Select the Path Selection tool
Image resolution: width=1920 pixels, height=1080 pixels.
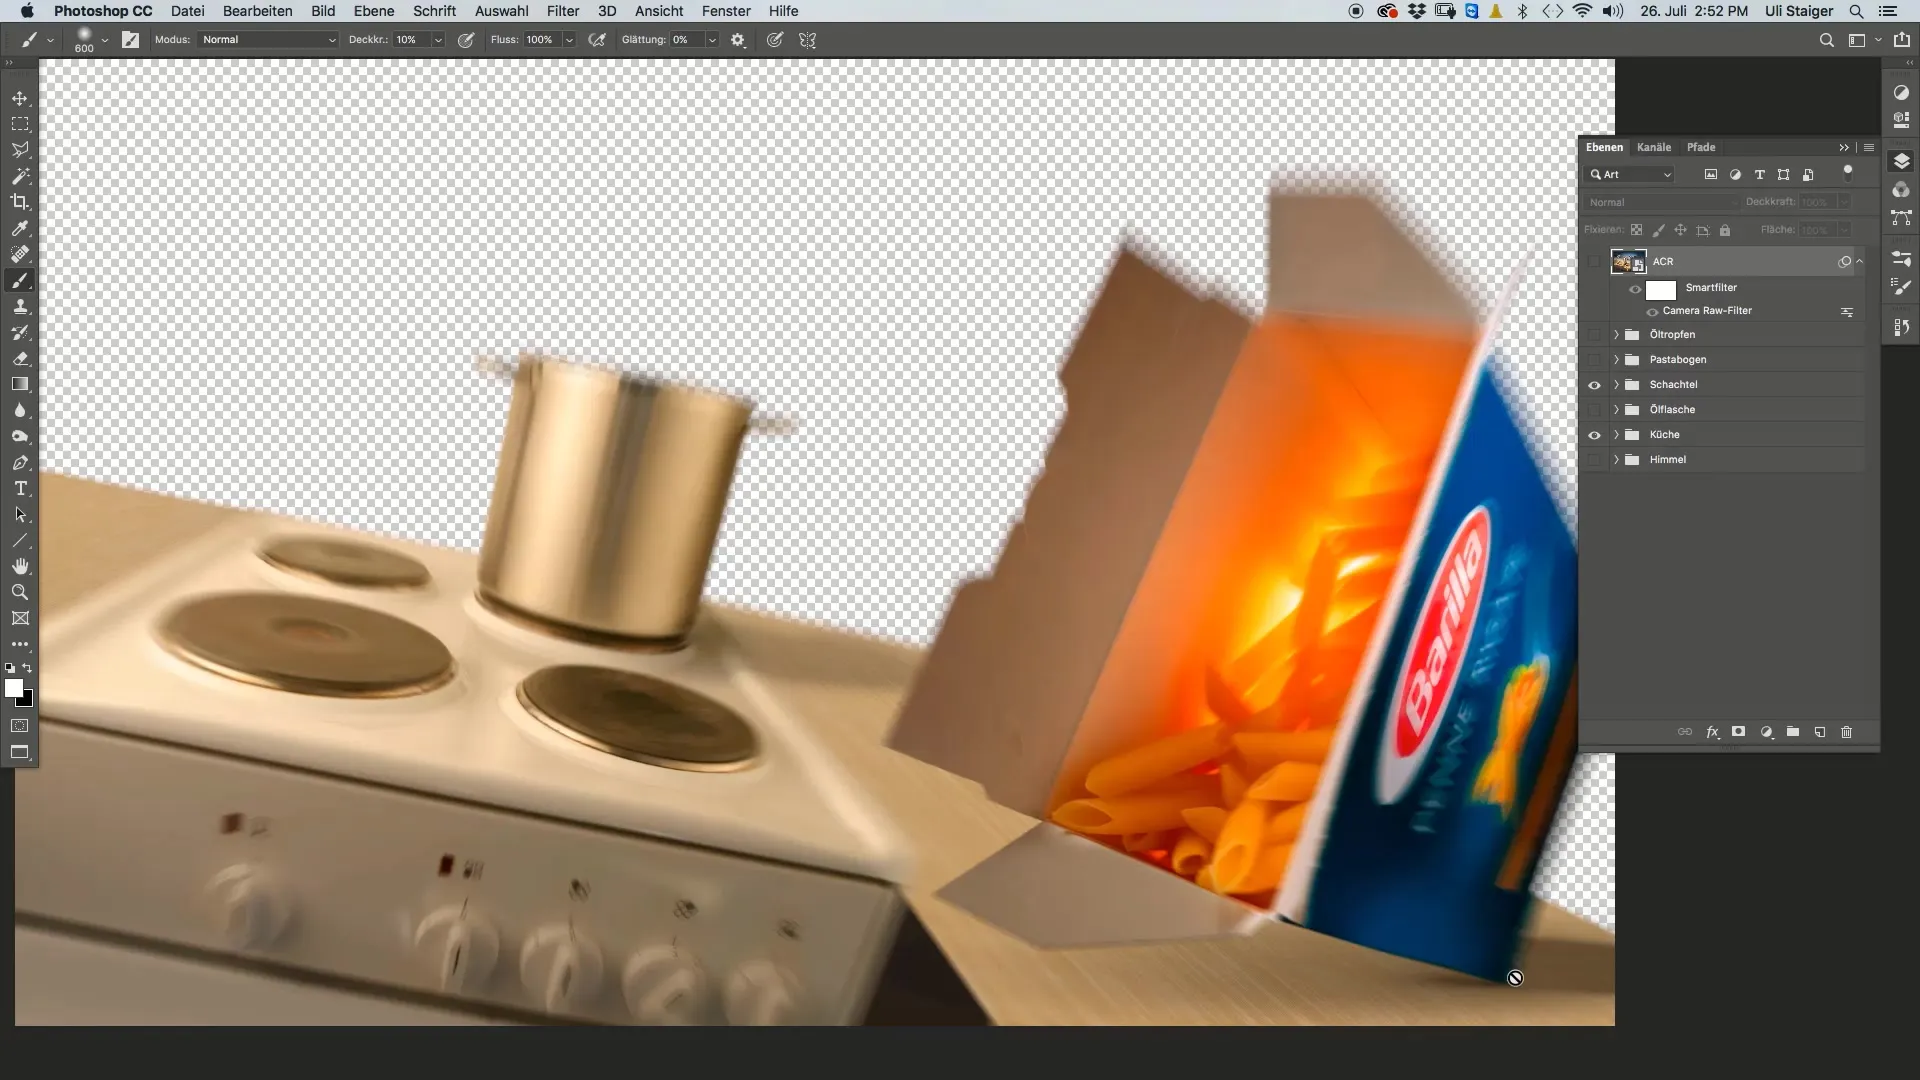(20, 515)
